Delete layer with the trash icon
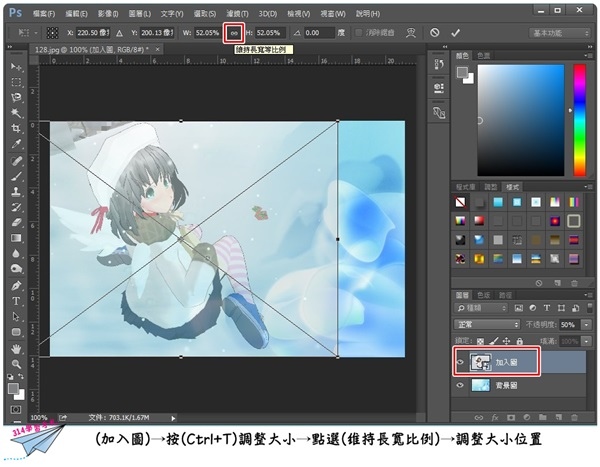The image size is (600, 467). pos(574,418)
